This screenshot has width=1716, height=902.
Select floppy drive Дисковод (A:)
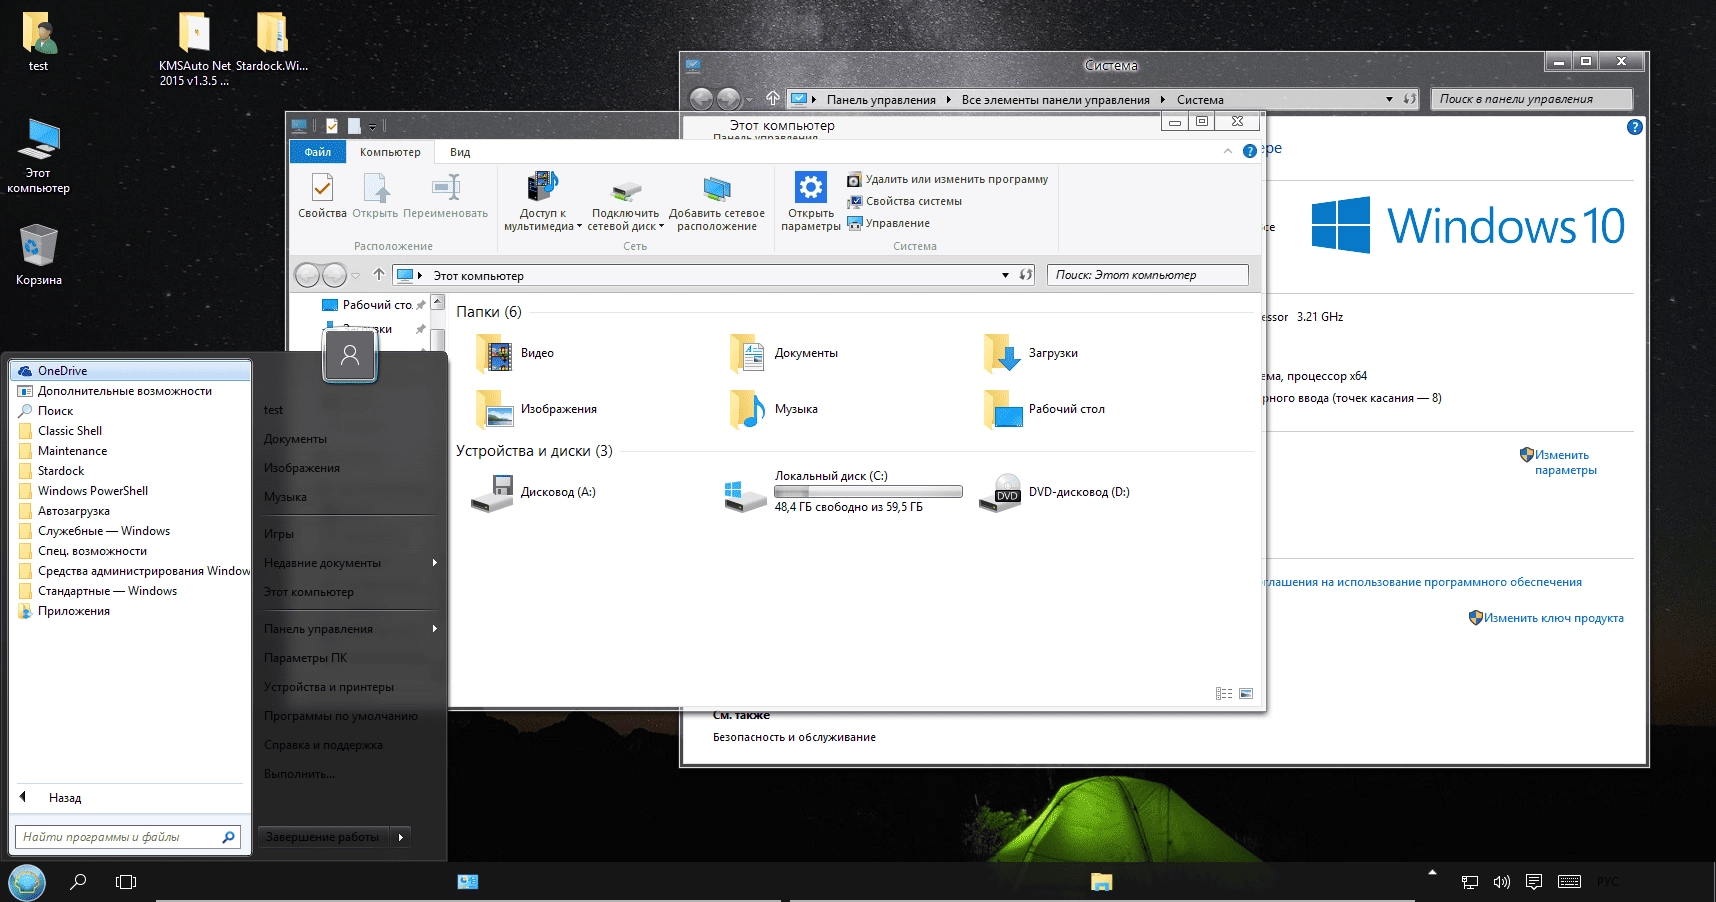click(534, 492)
